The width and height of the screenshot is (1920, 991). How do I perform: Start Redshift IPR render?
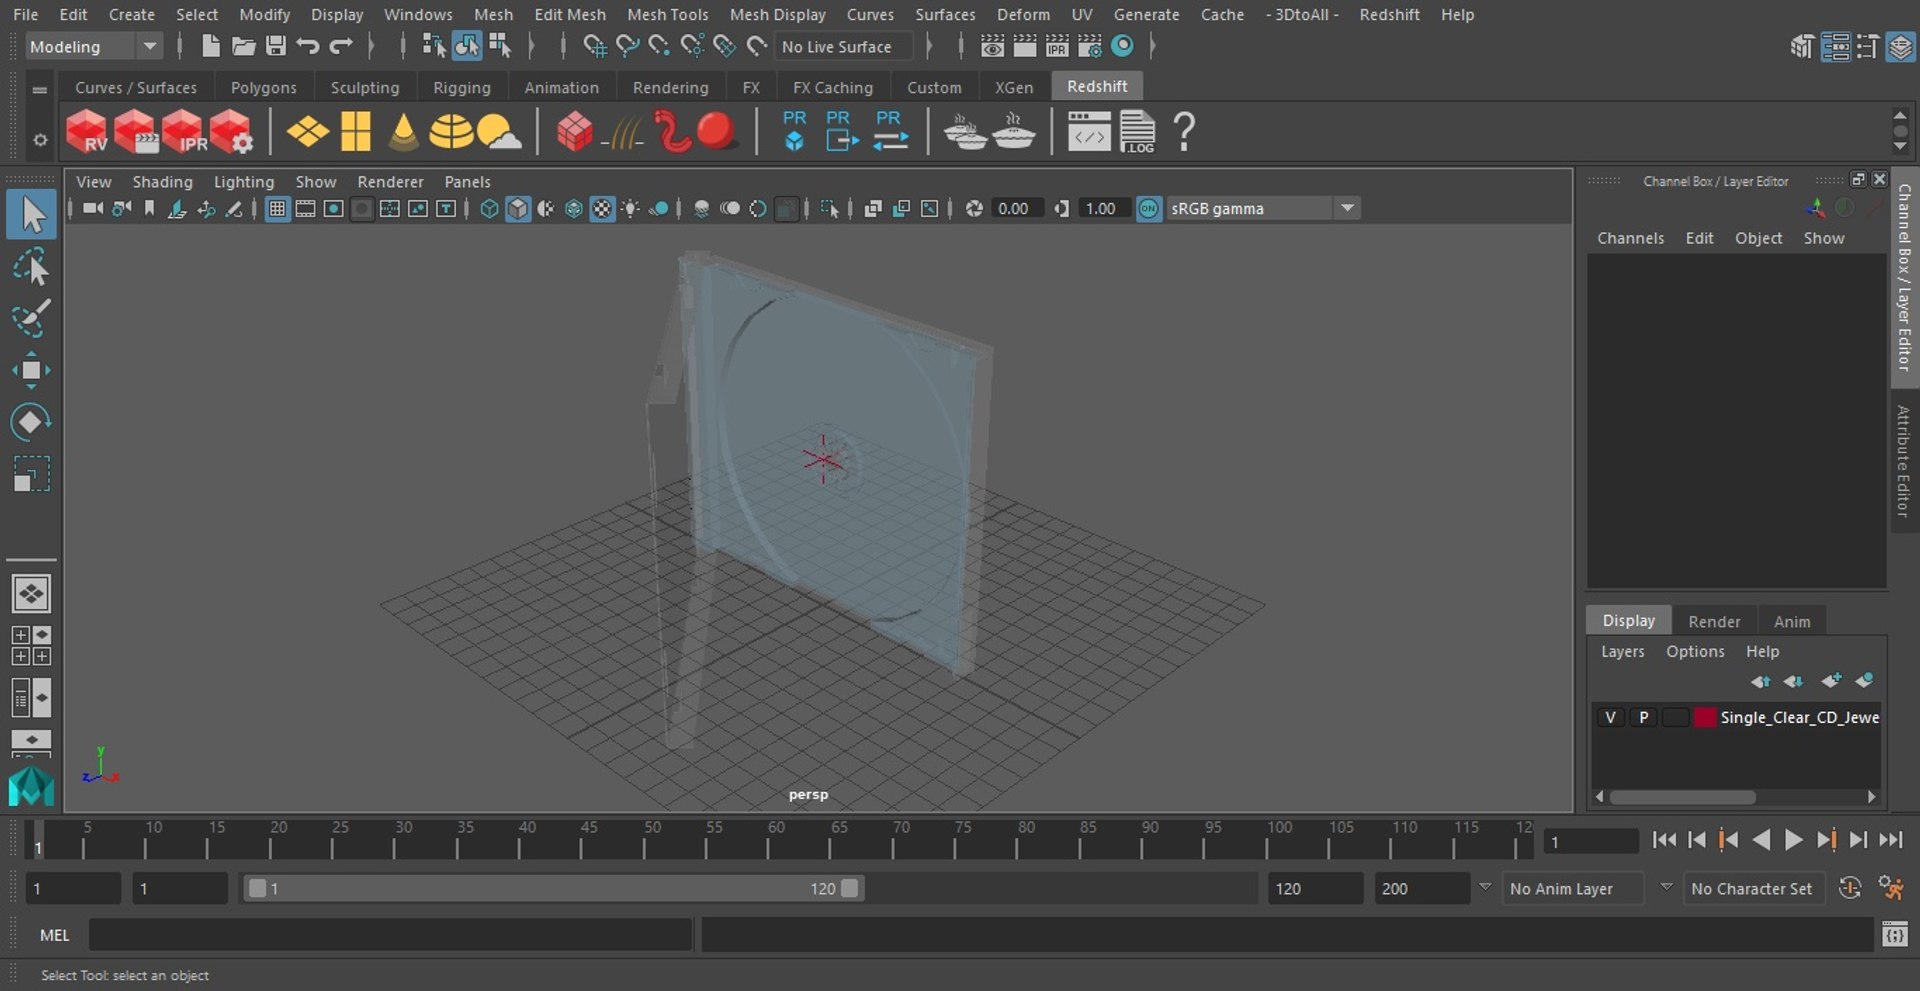(x=183, y=131)
